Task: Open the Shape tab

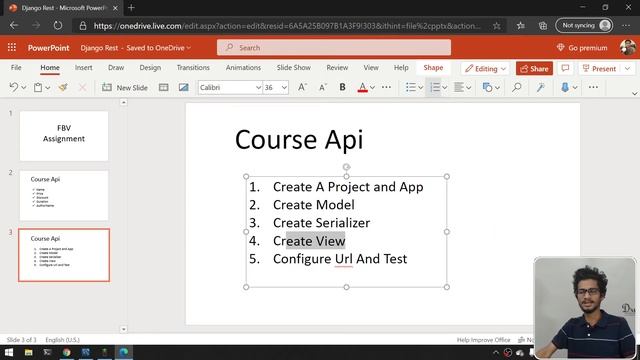Action: [433, 68]
